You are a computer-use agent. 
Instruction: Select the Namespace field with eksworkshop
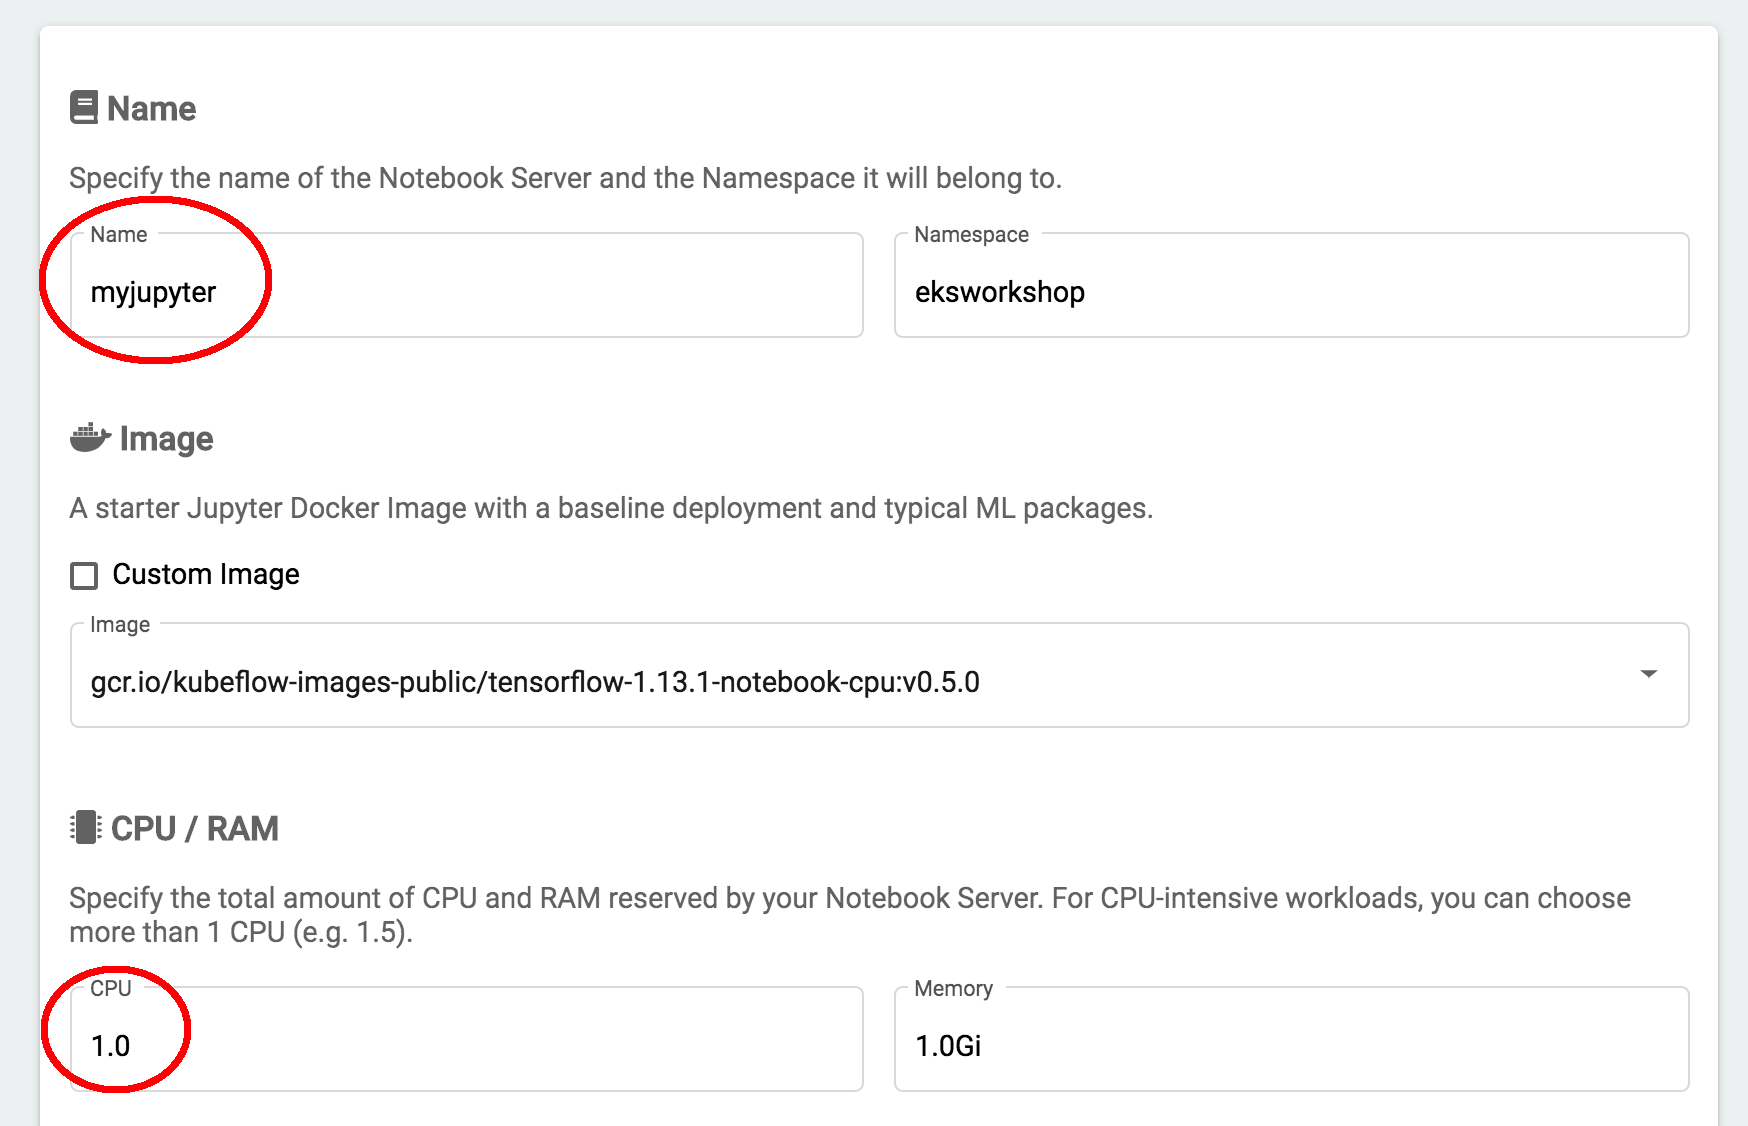click(x=1291, y=286)
